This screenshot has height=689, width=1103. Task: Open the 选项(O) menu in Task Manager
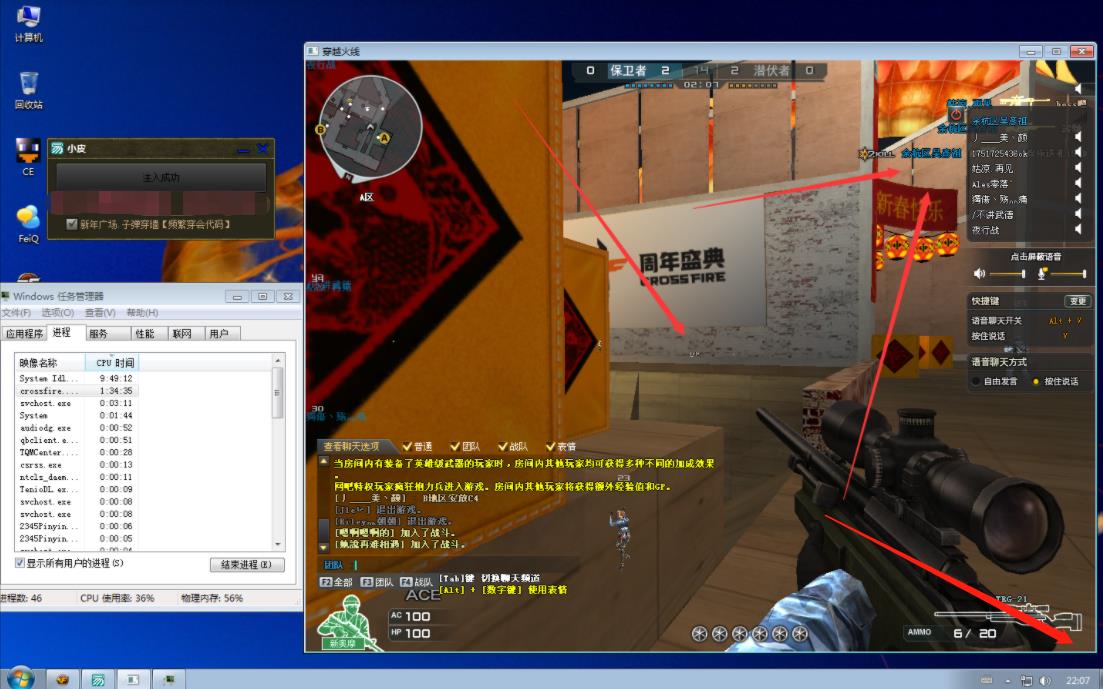[x=58, y=312]
